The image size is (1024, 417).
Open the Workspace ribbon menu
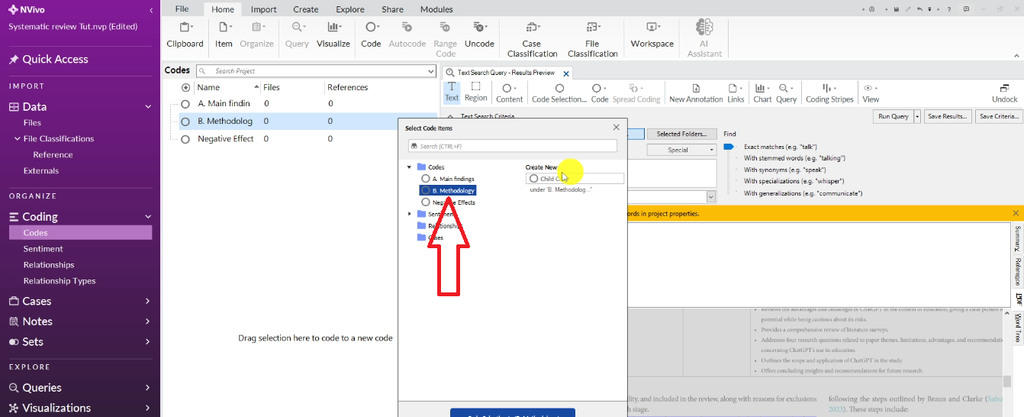click(652, 35)
